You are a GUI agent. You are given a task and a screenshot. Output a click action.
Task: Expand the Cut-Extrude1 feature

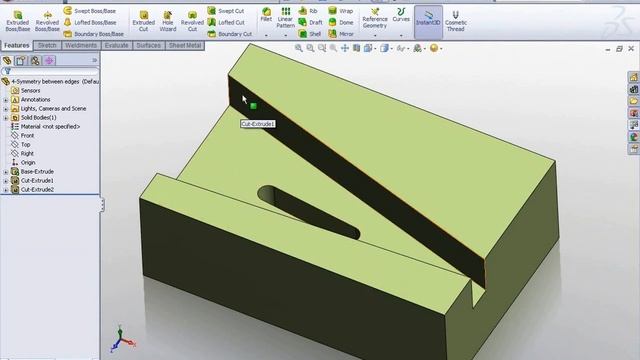6,181
